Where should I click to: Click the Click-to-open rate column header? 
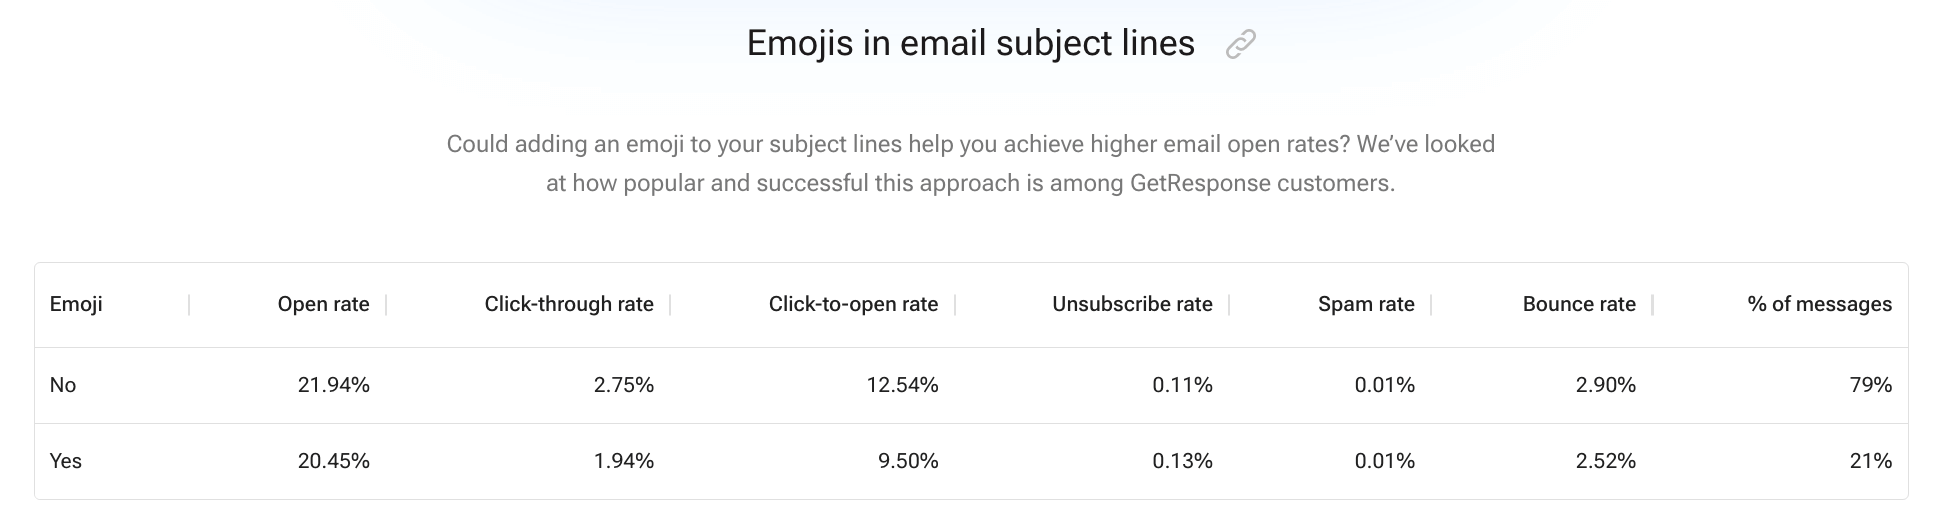853,304
